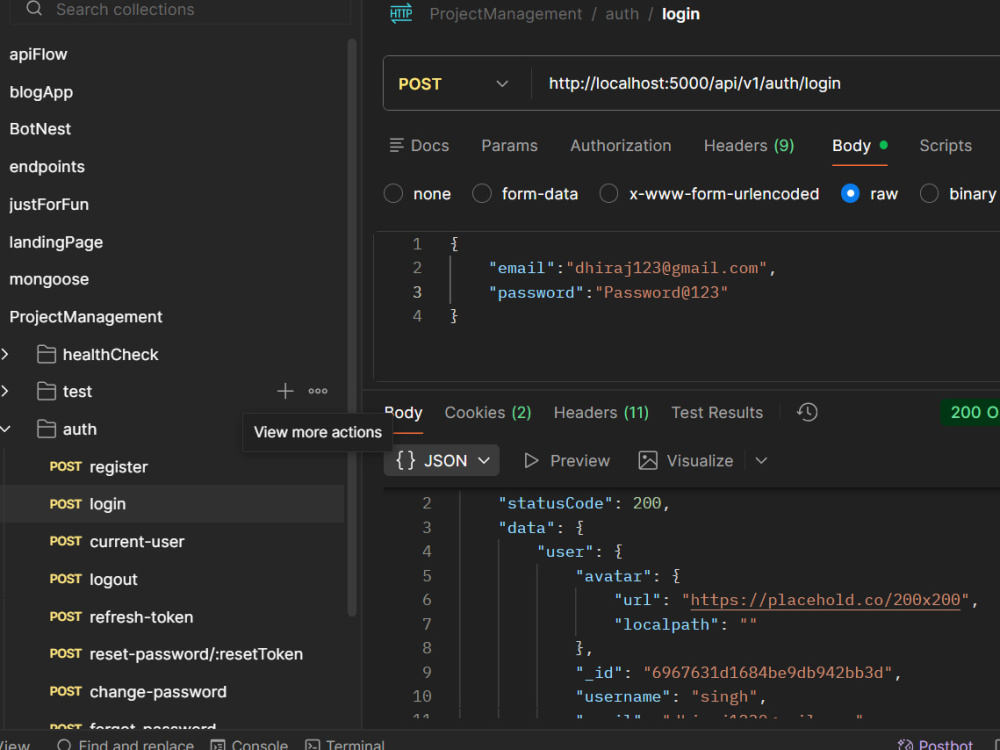Open more actions dots for test folder
Viewport: 1000px width, 750px height.
pos(318,391)
